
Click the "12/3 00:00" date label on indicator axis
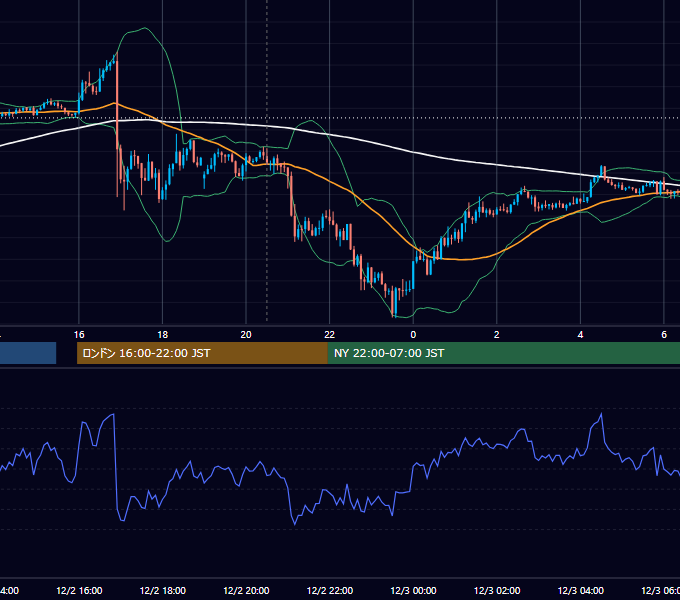coord(413,590)
